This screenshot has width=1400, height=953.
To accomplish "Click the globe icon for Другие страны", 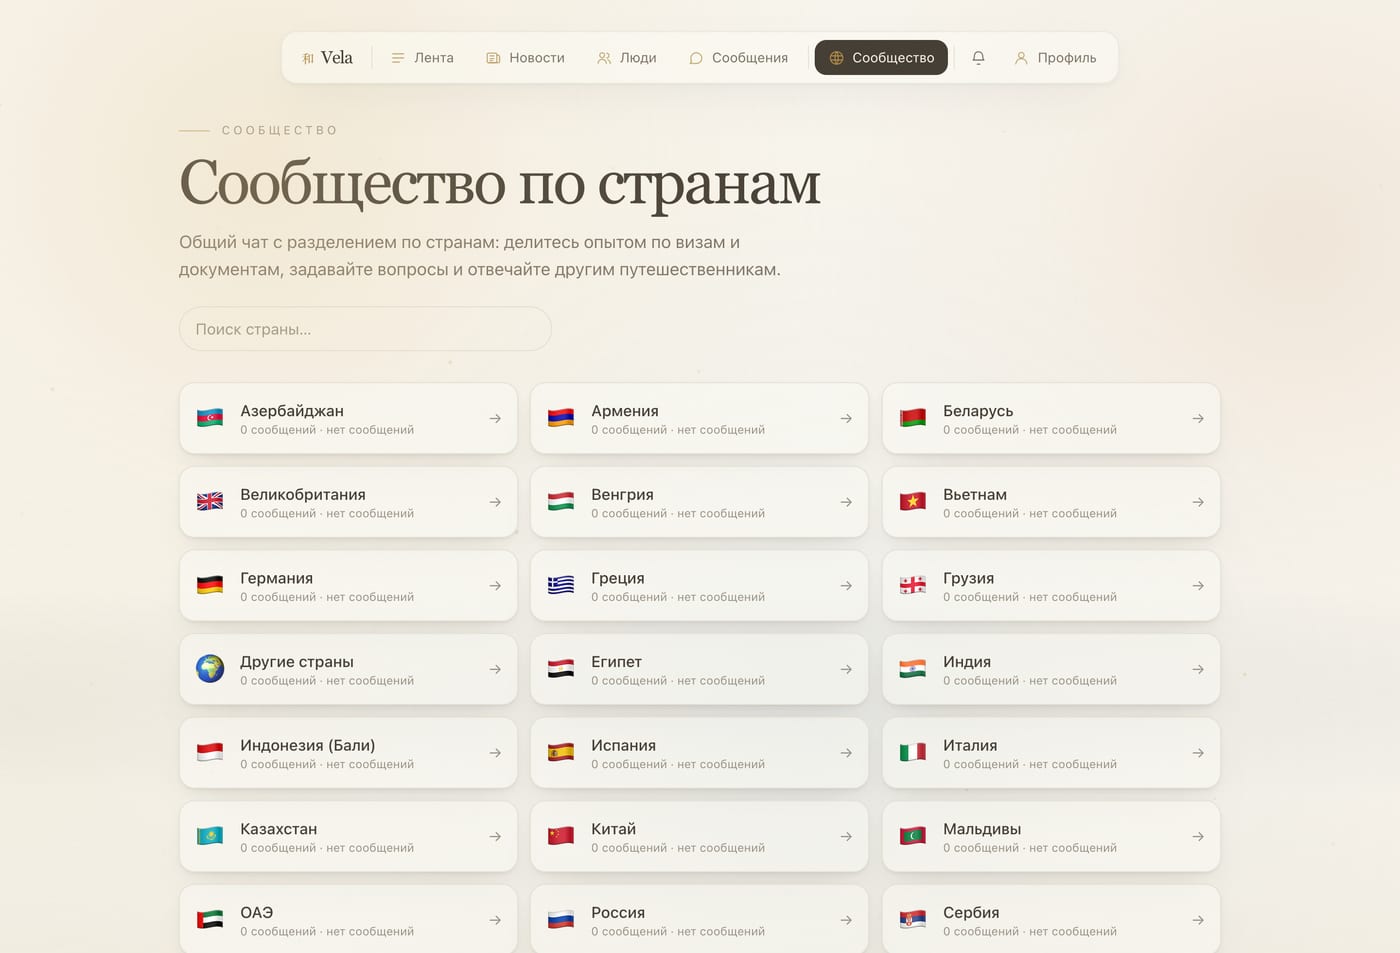I will point(210,669).
